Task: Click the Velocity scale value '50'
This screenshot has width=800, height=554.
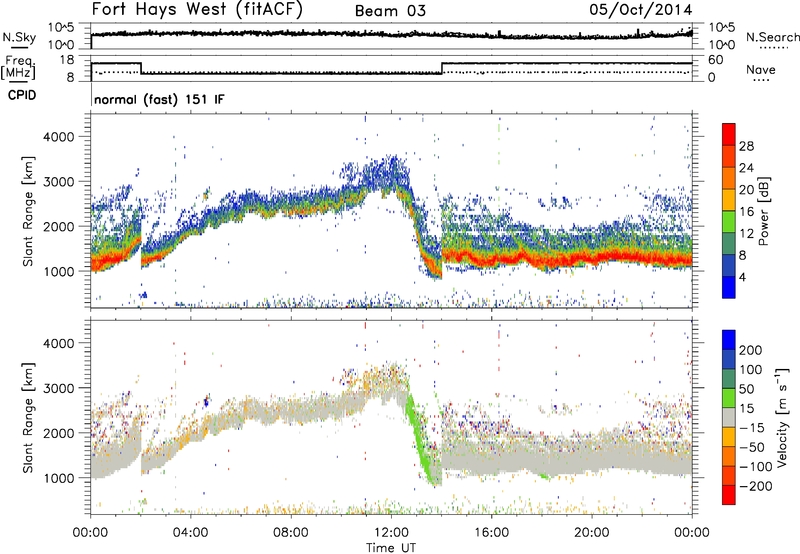Action: (x=746, y=389)
